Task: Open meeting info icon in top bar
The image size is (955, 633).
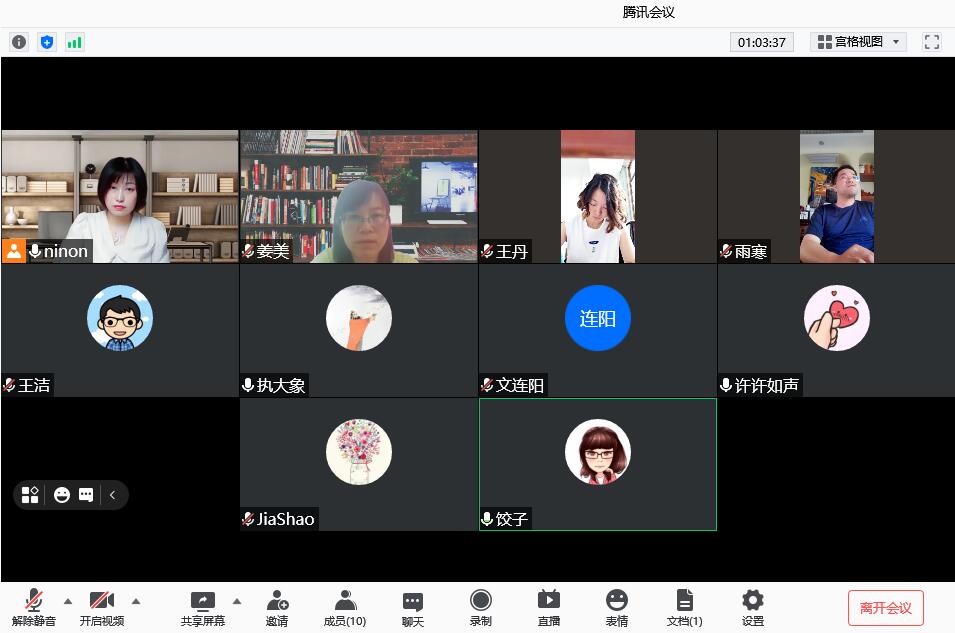Action: click(19, 42)
